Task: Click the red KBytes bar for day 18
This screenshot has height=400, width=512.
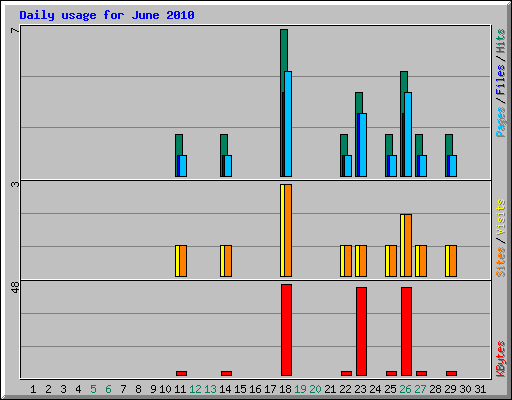Action: (x=286, y=330)
